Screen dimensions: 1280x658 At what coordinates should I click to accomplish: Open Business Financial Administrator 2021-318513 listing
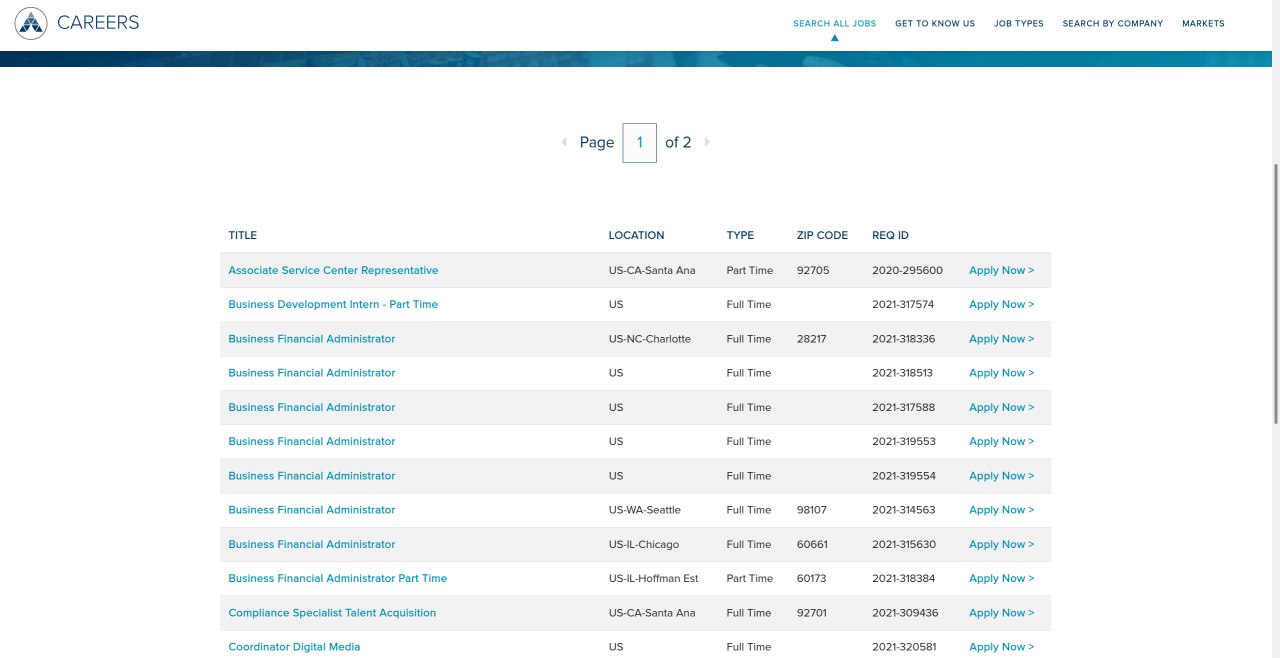tap(311, 373)
